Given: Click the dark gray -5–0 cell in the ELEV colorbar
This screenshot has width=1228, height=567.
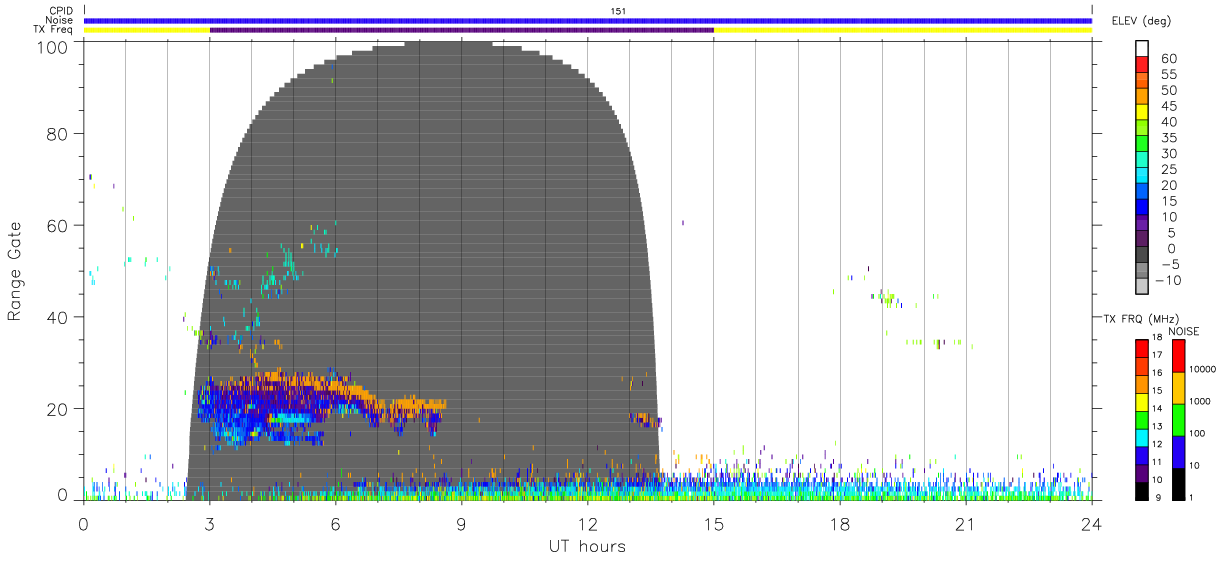Looking at the screenshot, I should (x=1142, y=256).
